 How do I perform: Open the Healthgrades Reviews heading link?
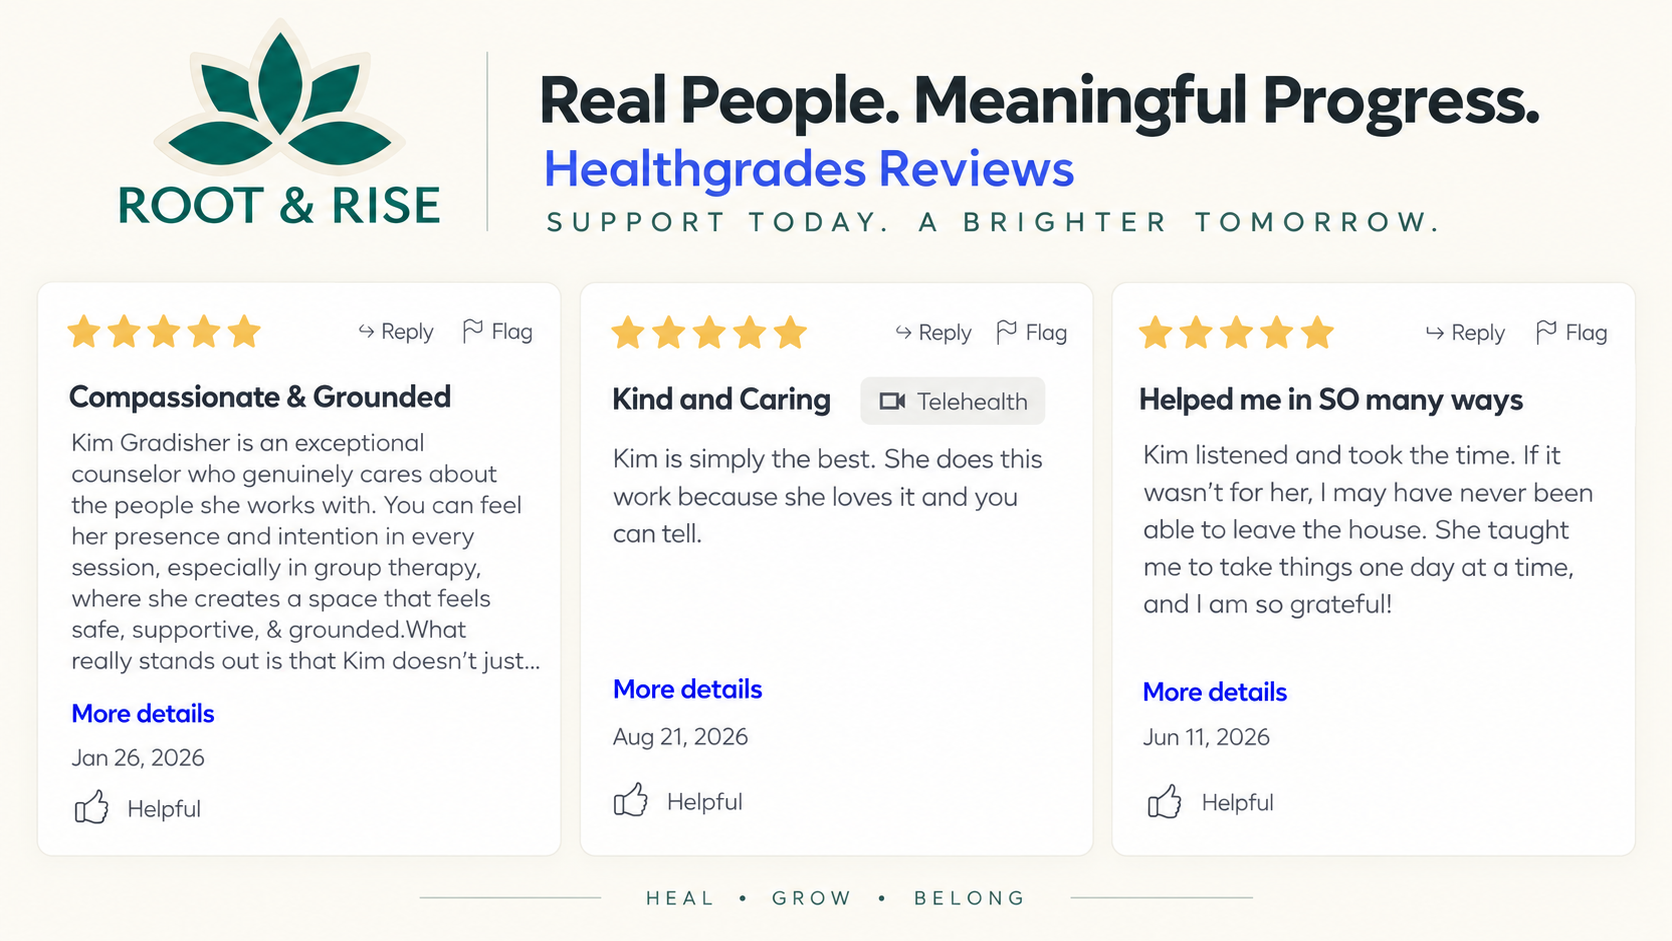point(809,168)
